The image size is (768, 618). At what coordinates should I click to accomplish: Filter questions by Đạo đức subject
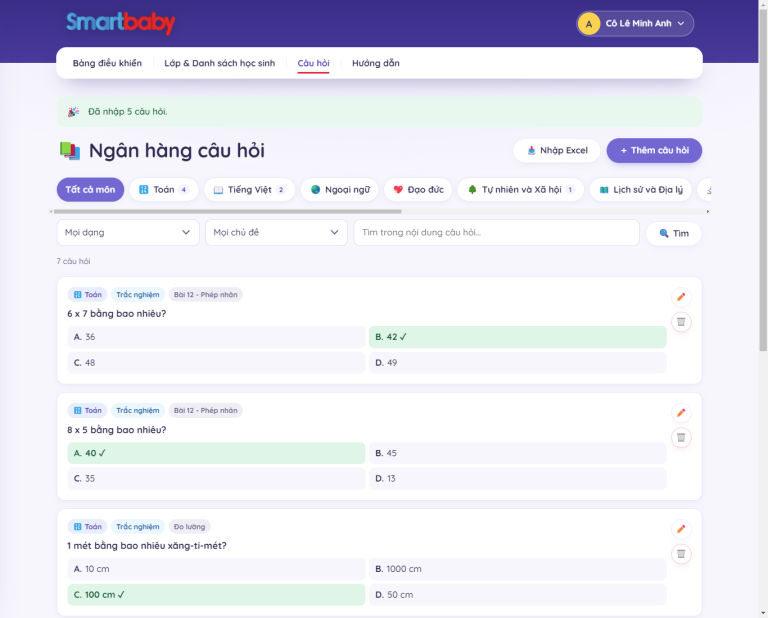click(418, 190)
